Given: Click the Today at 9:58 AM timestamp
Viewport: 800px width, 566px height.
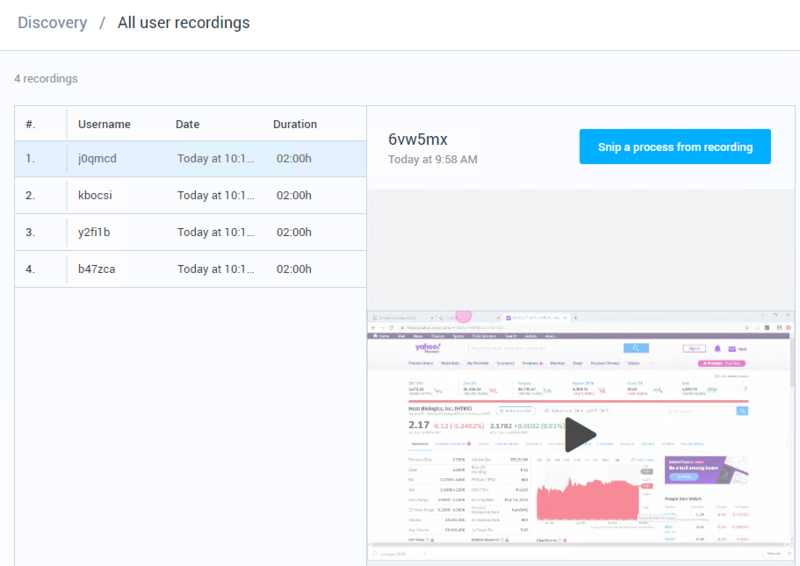Looking at the screenshot, I should (433, 159).
